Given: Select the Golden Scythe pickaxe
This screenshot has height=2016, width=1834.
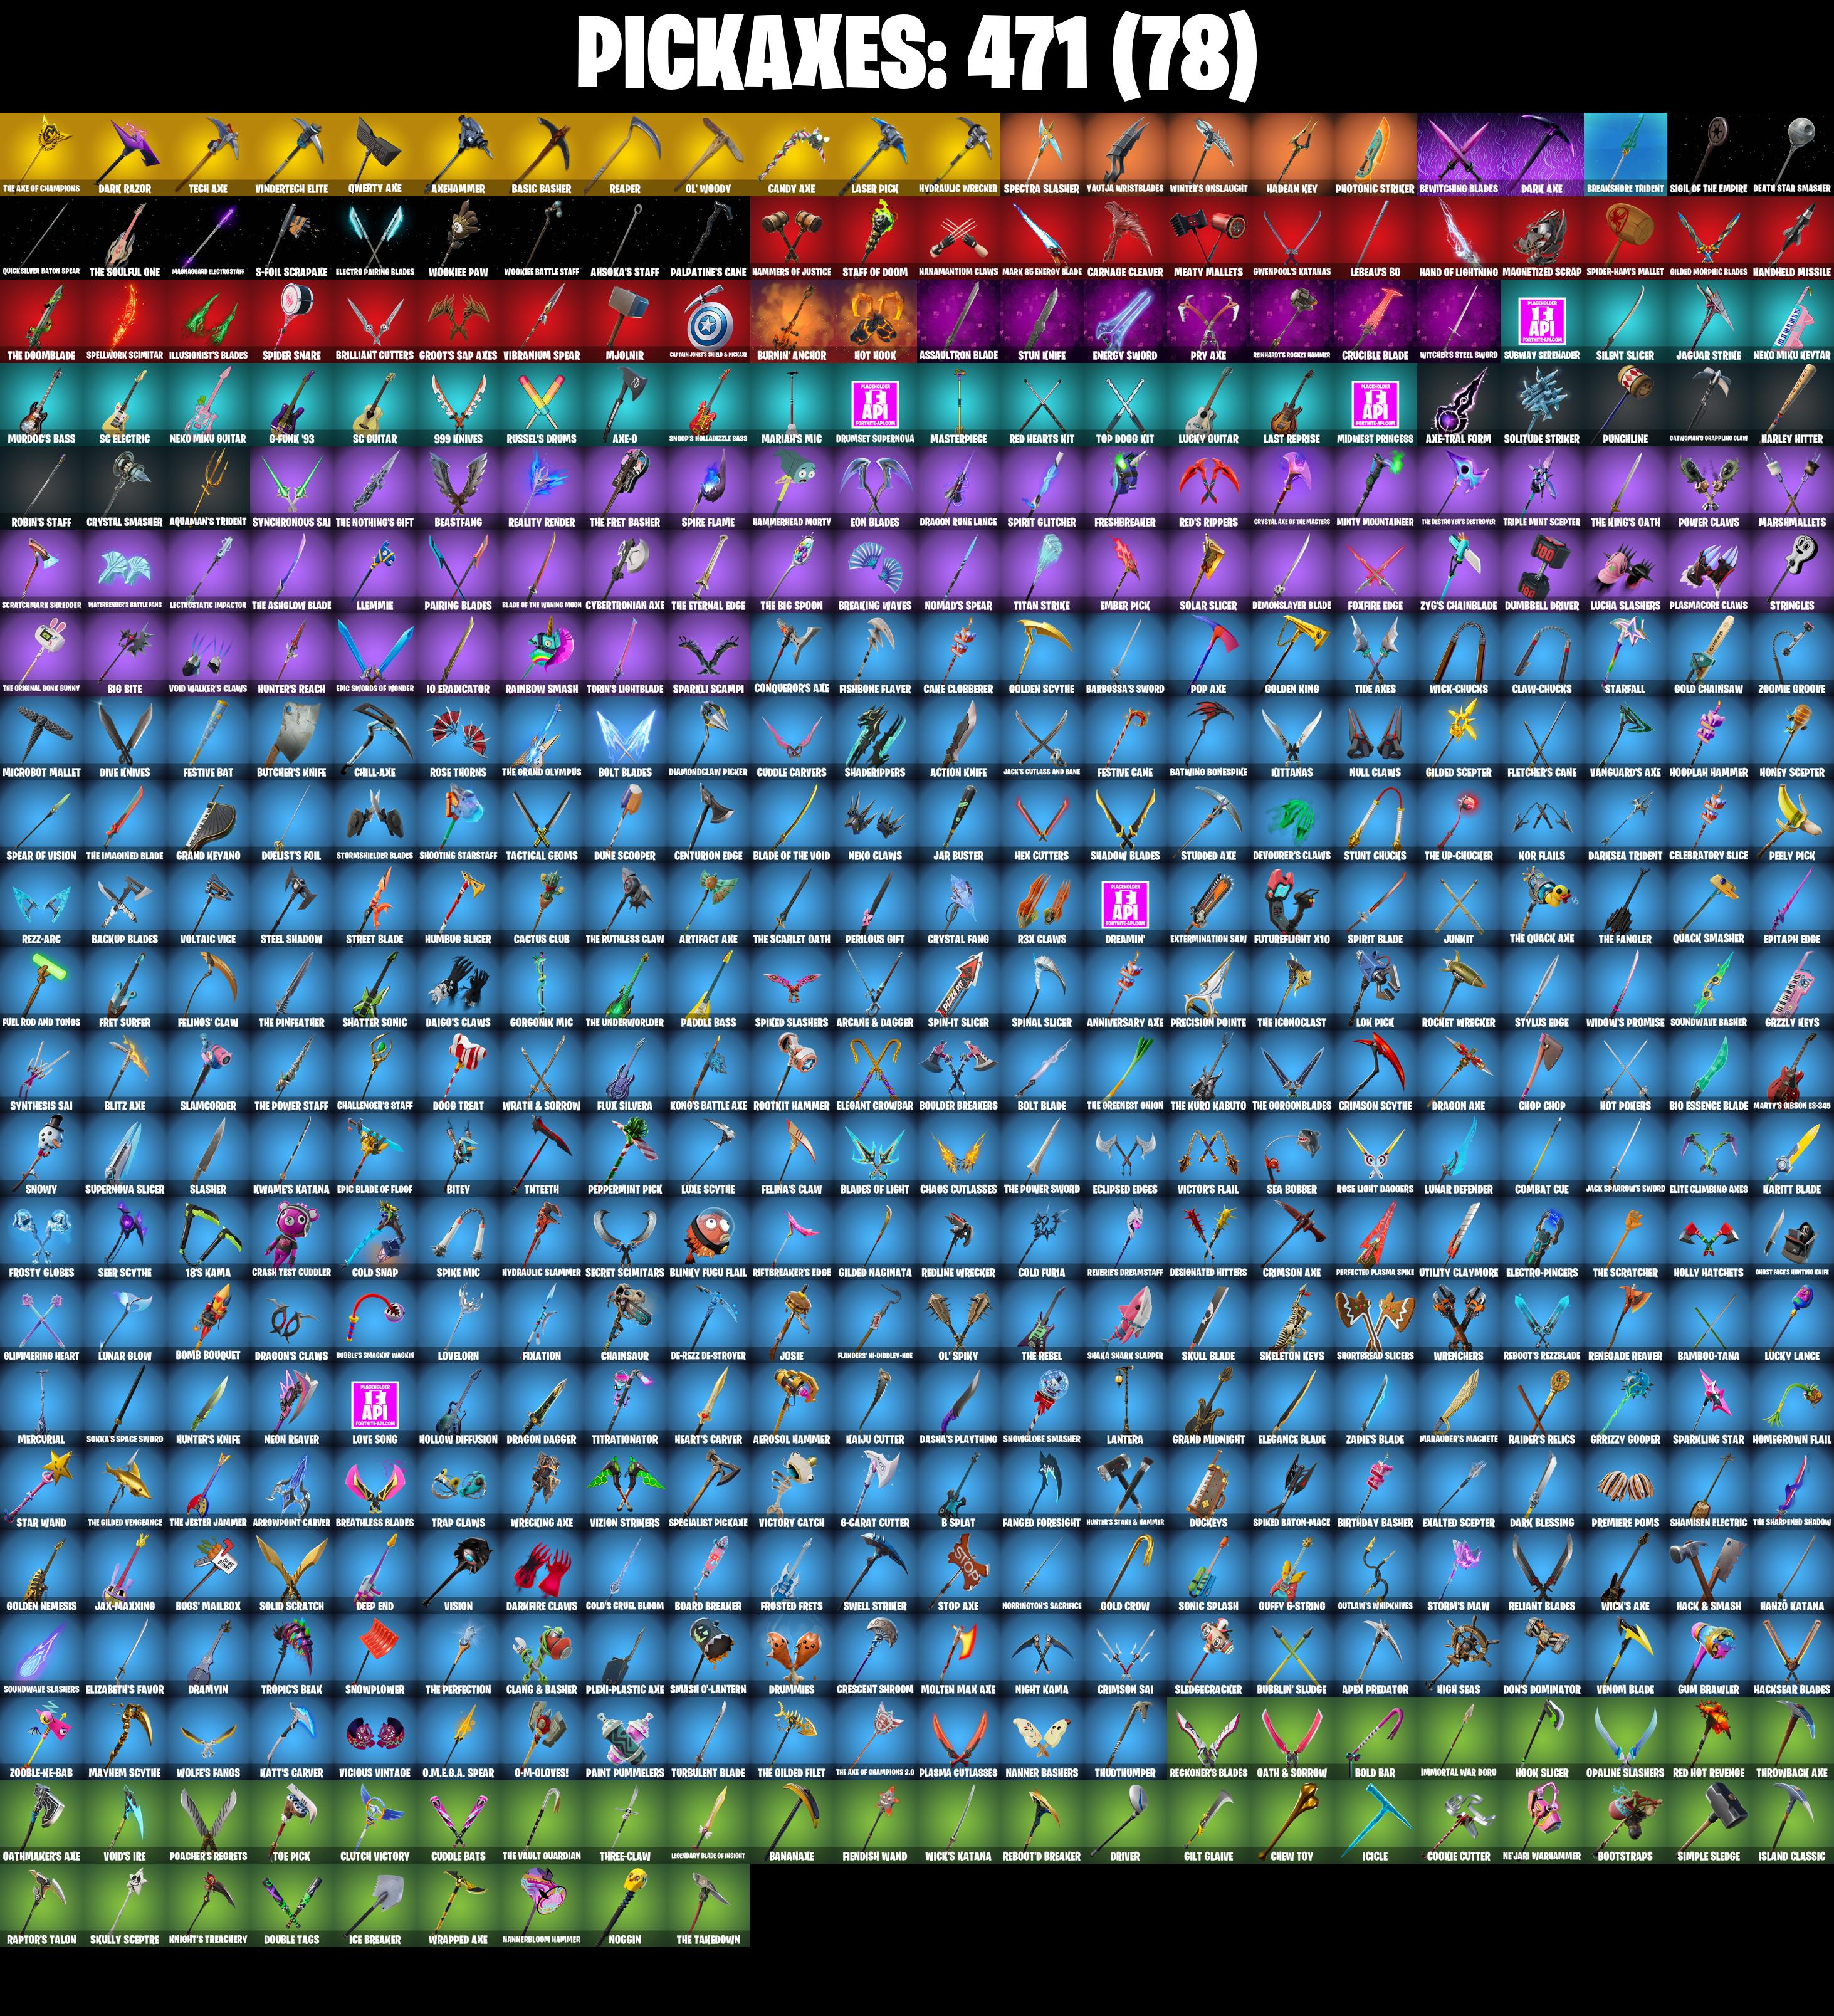Looking at the screenshot, I should tap(1042, 655).
